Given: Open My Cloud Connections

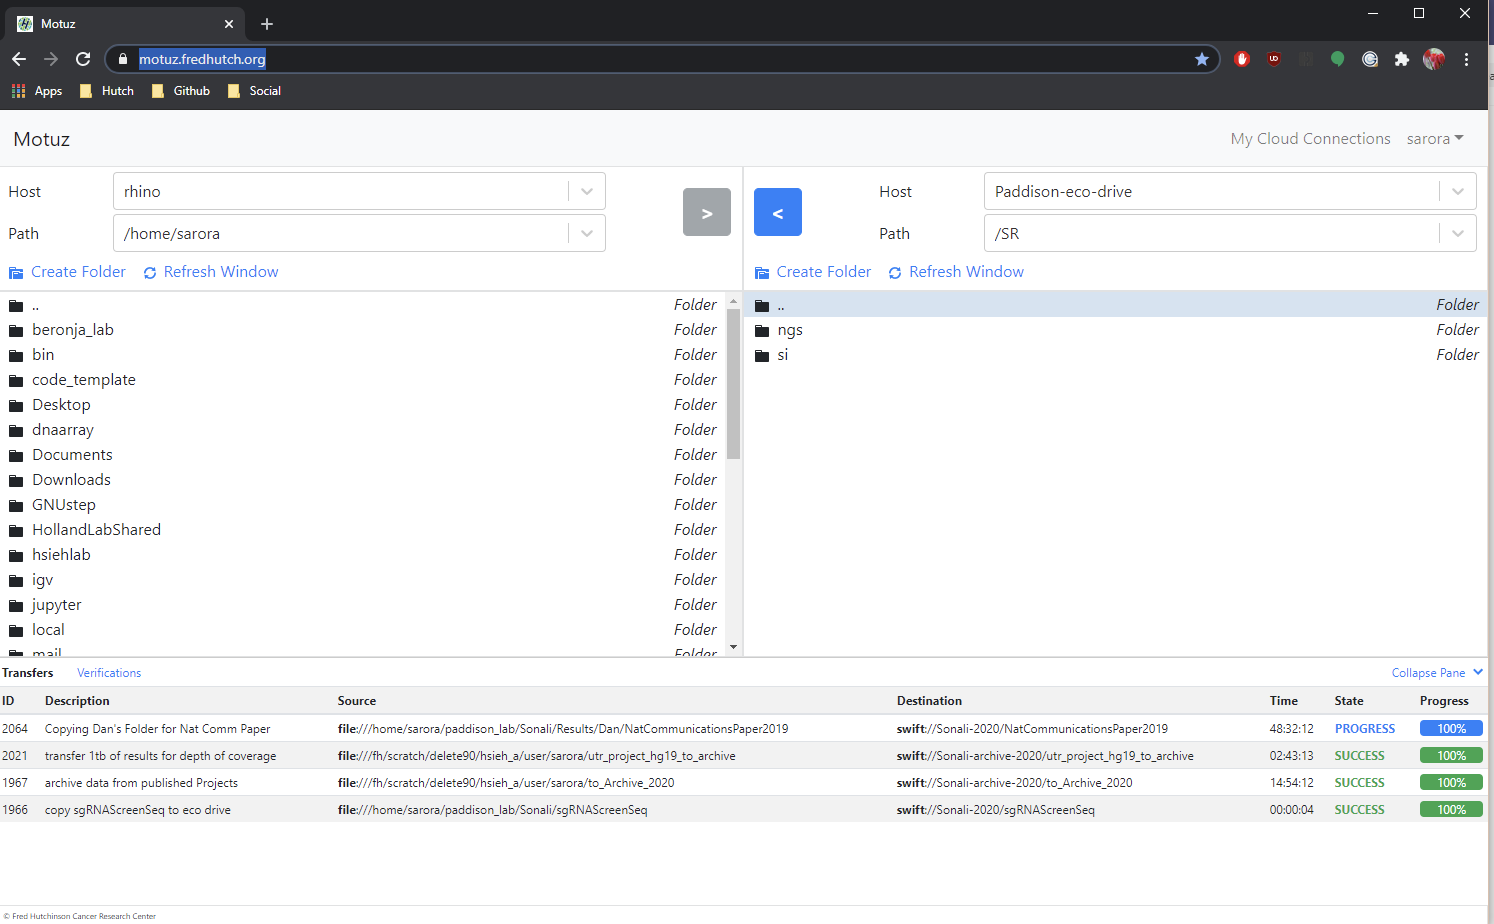Looking at the screenshot, I should 1310,139.
